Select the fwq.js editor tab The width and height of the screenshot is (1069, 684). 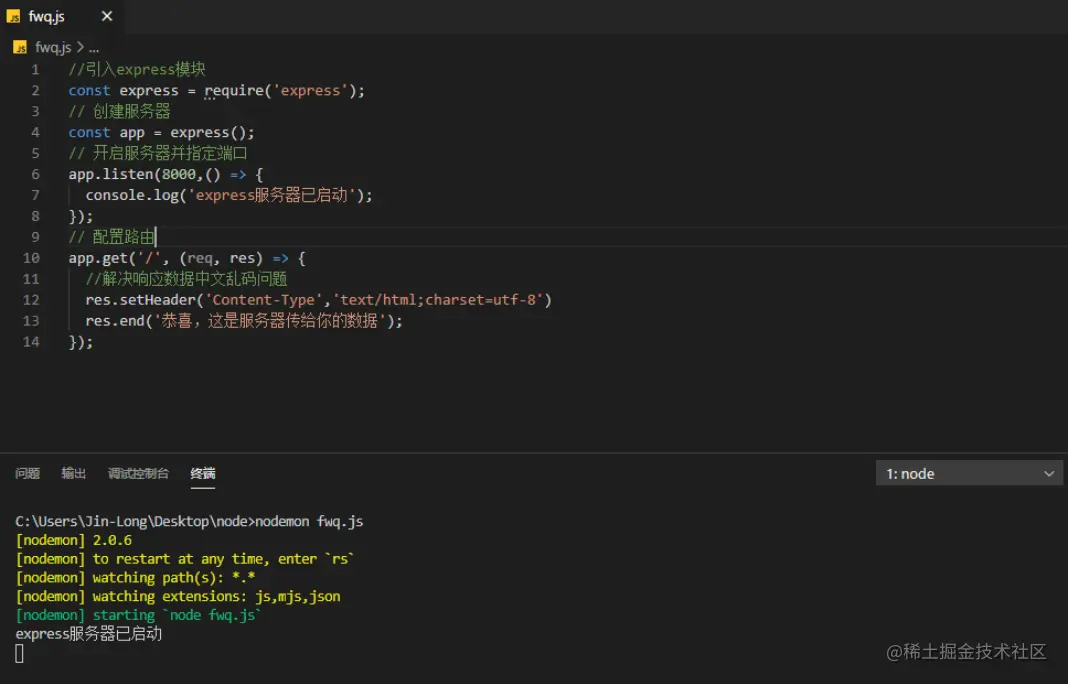[x=49, y=16]
